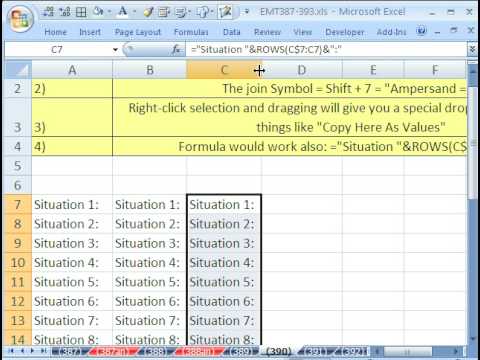480x360 pixels.
Task: Click the previous sheet navigation arrow
Action: [x=22, y=351]
